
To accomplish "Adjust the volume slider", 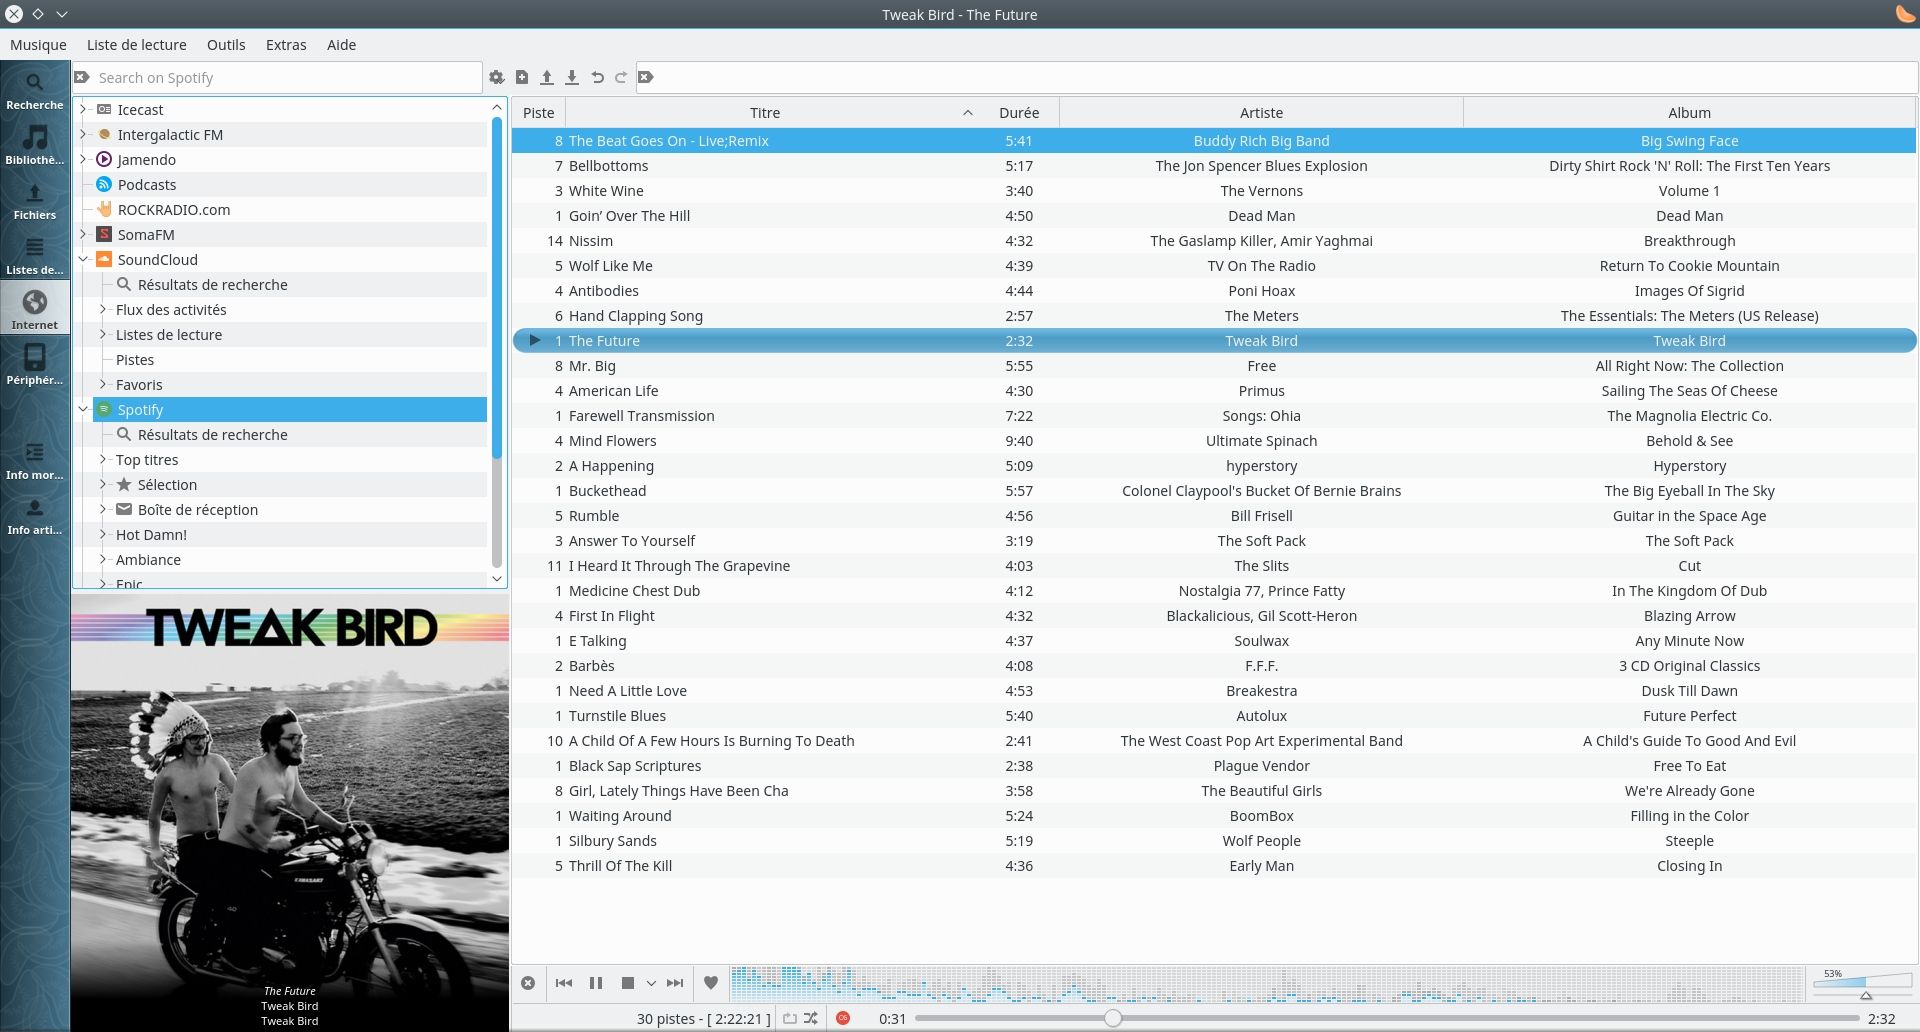I will 1864,984.
